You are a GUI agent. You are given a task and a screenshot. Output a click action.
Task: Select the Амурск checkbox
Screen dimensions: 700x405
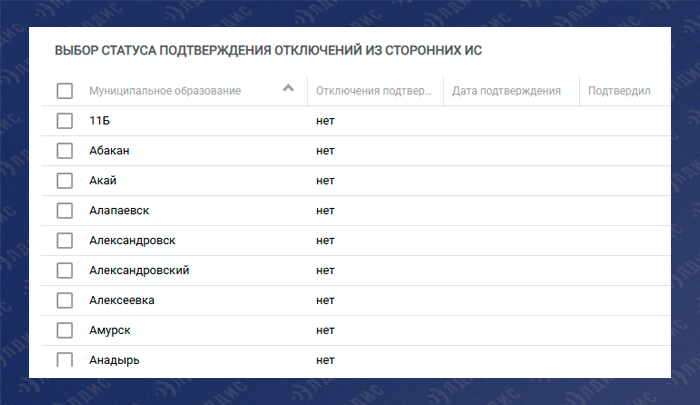point(65,330)
